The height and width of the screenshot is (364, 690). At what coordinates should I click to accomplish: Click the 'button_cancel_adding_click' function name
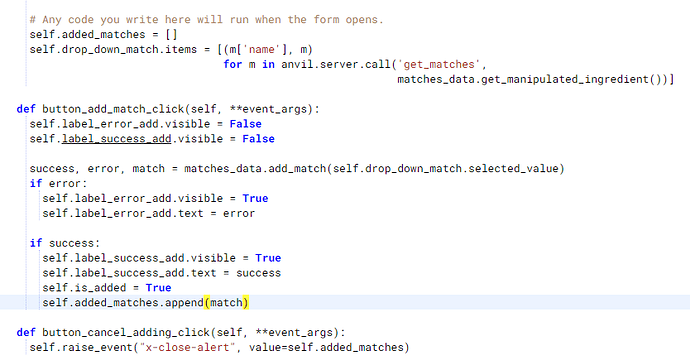[x=126, y=333]
